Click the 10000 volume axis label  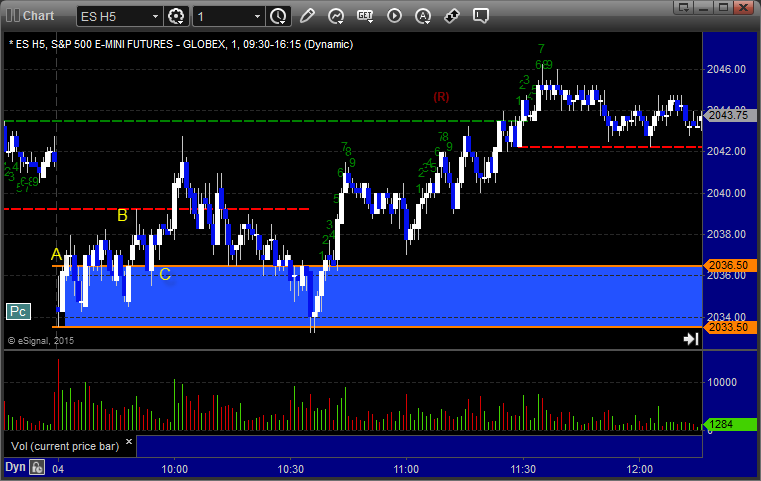coord(722,382)
